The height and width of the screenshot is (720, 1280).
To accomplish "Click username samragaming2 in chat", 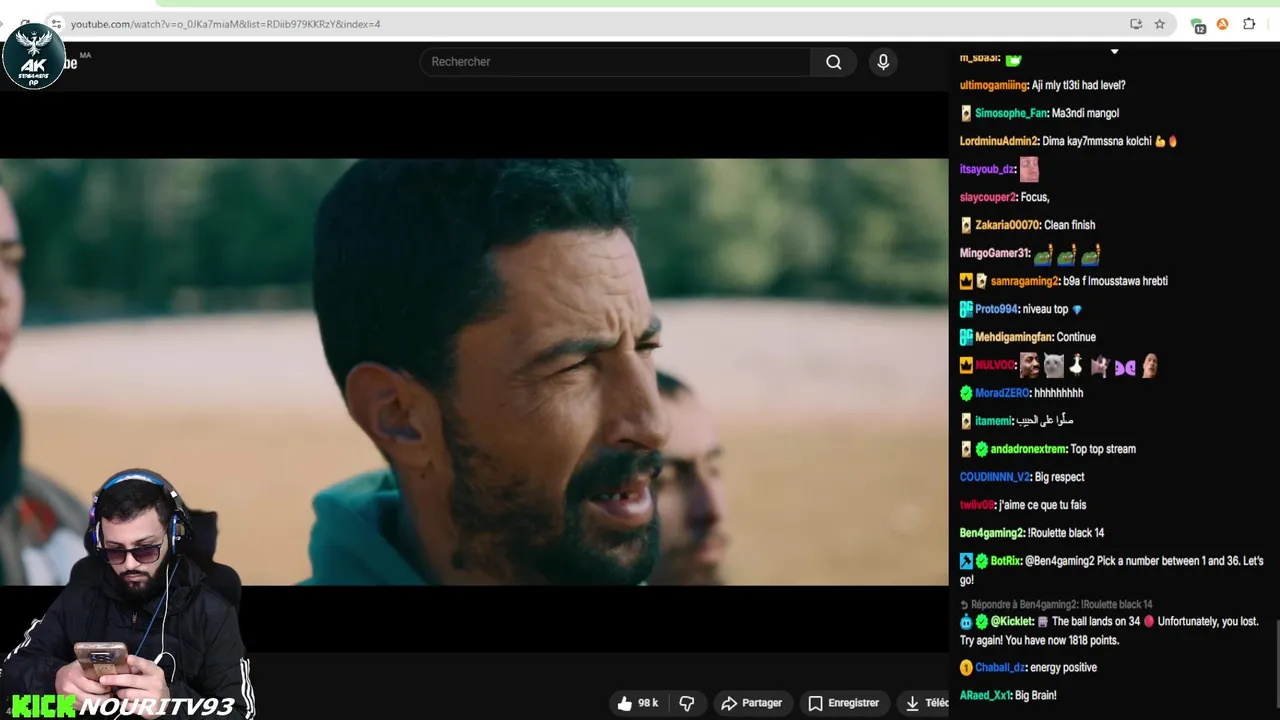I will [1025, 281].
